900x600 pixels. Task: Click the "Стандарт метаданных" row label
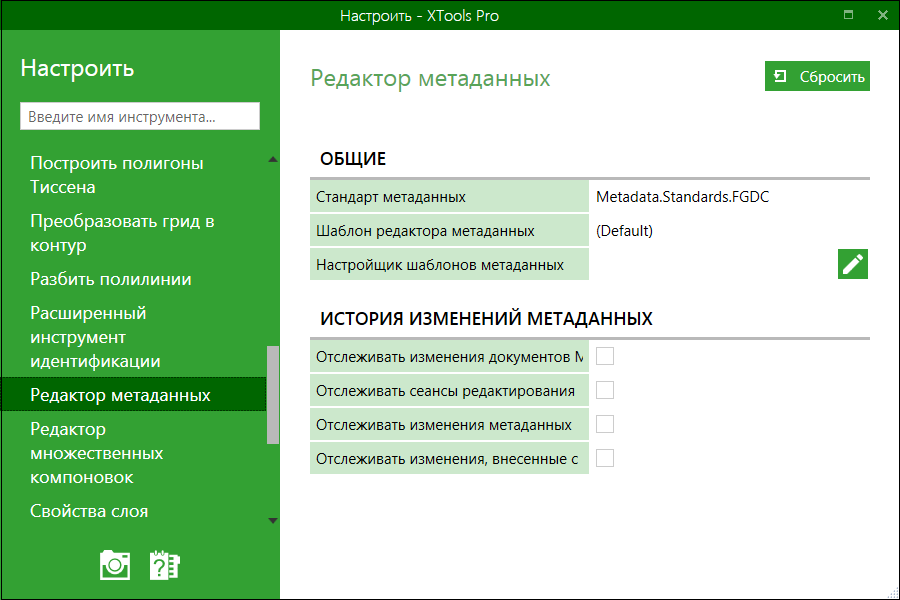449,197
